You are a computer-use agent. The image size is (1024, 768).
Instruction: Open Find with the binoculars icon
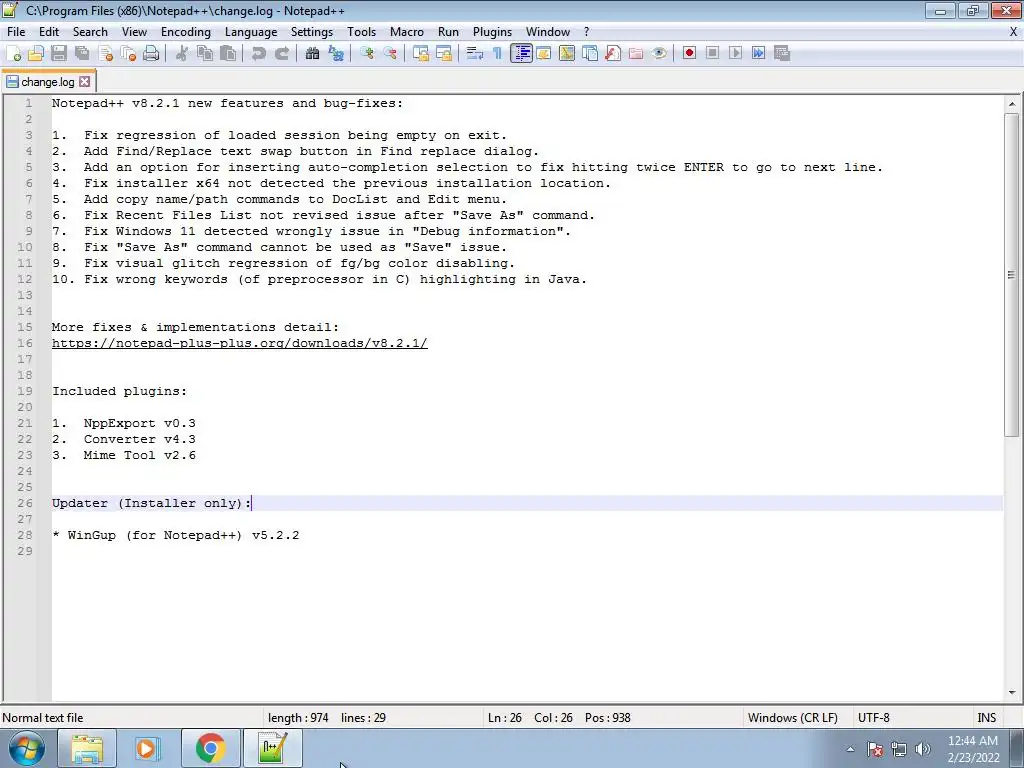(x=313, y=54)
